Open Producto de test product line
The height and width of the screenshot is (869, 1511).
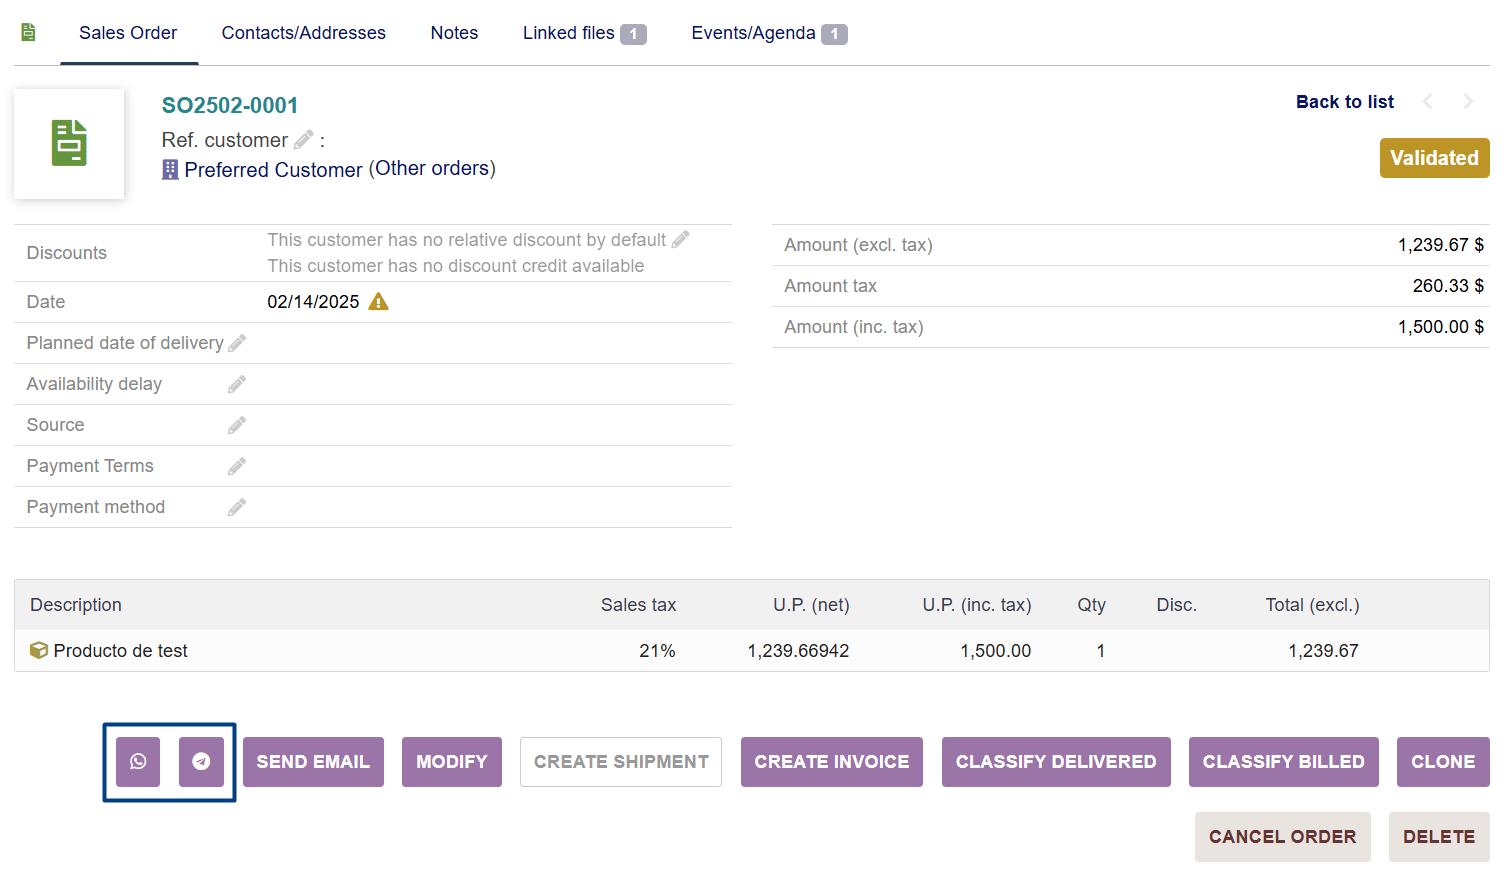tap(120, 651)
